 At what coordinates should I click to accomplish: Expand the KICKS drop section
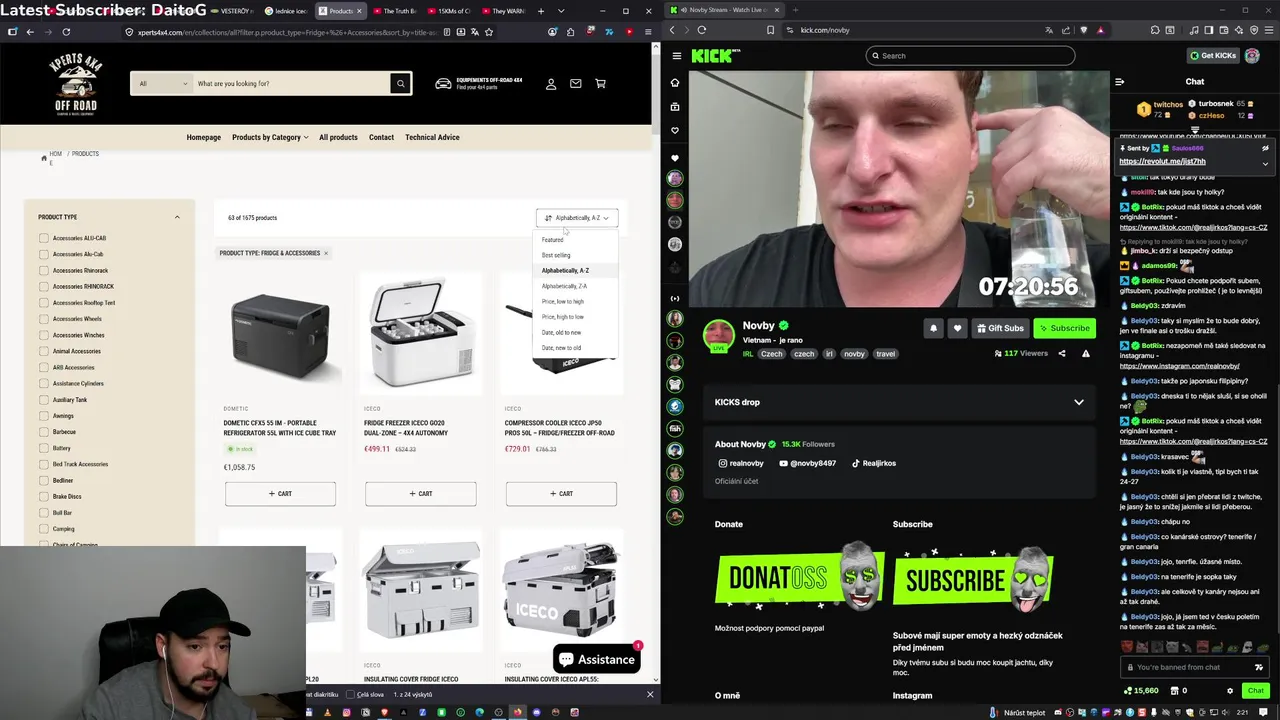1079,402
